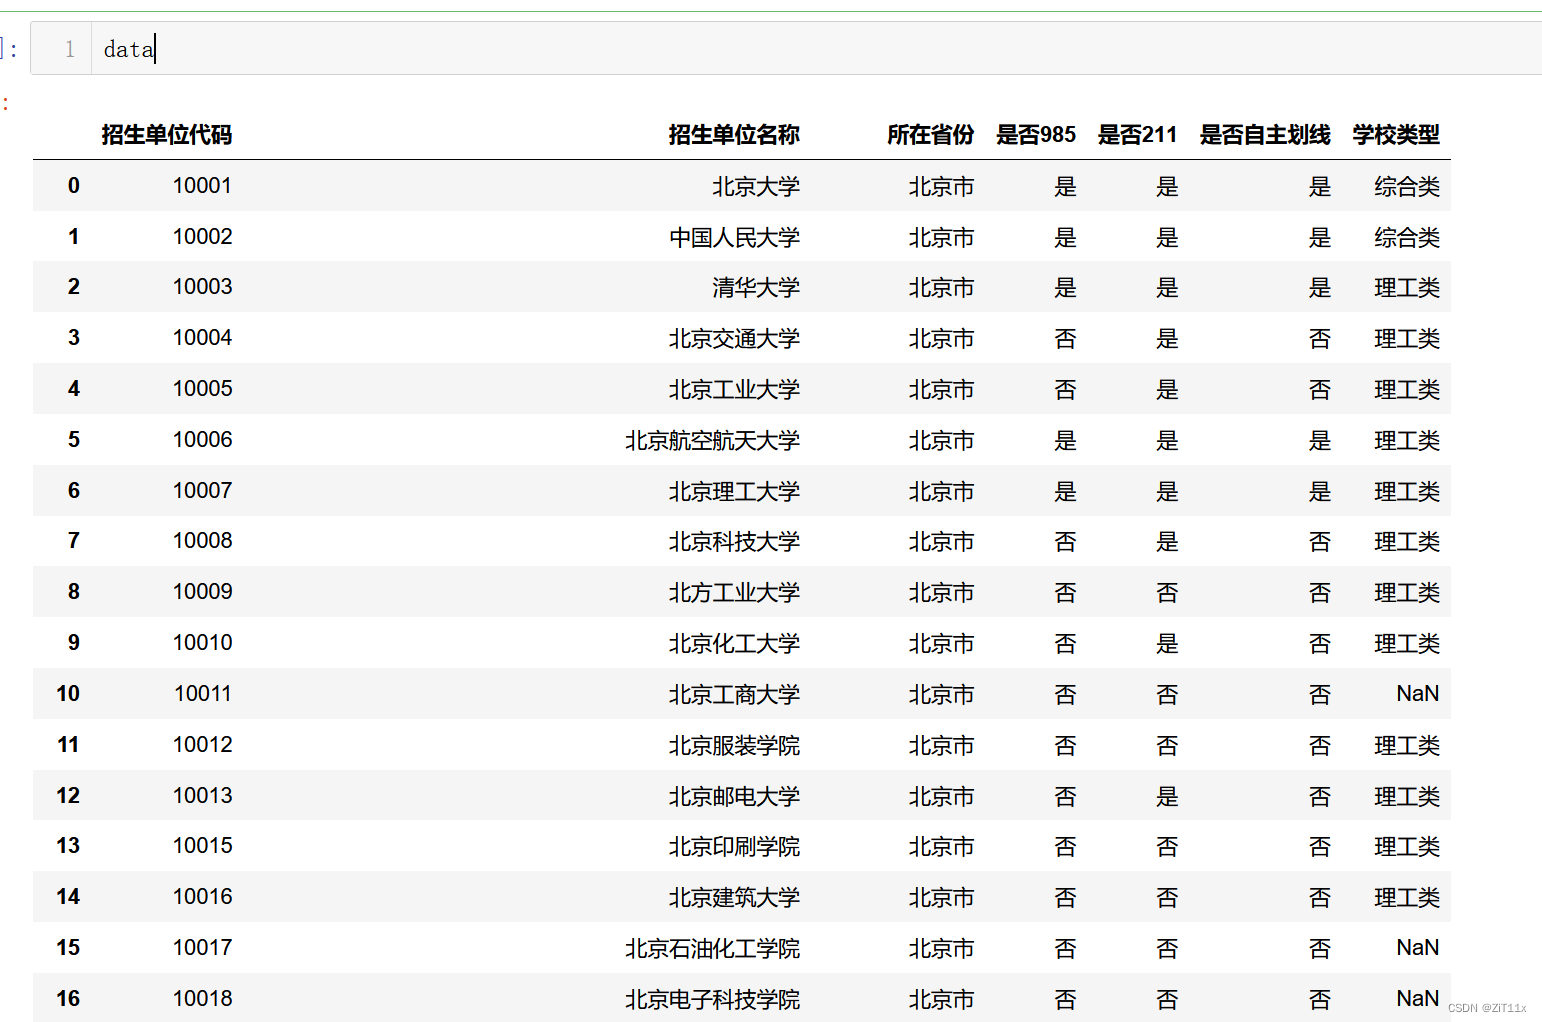
Task: Select the cell 北京邮电大学
Action: tap(735, 797)
